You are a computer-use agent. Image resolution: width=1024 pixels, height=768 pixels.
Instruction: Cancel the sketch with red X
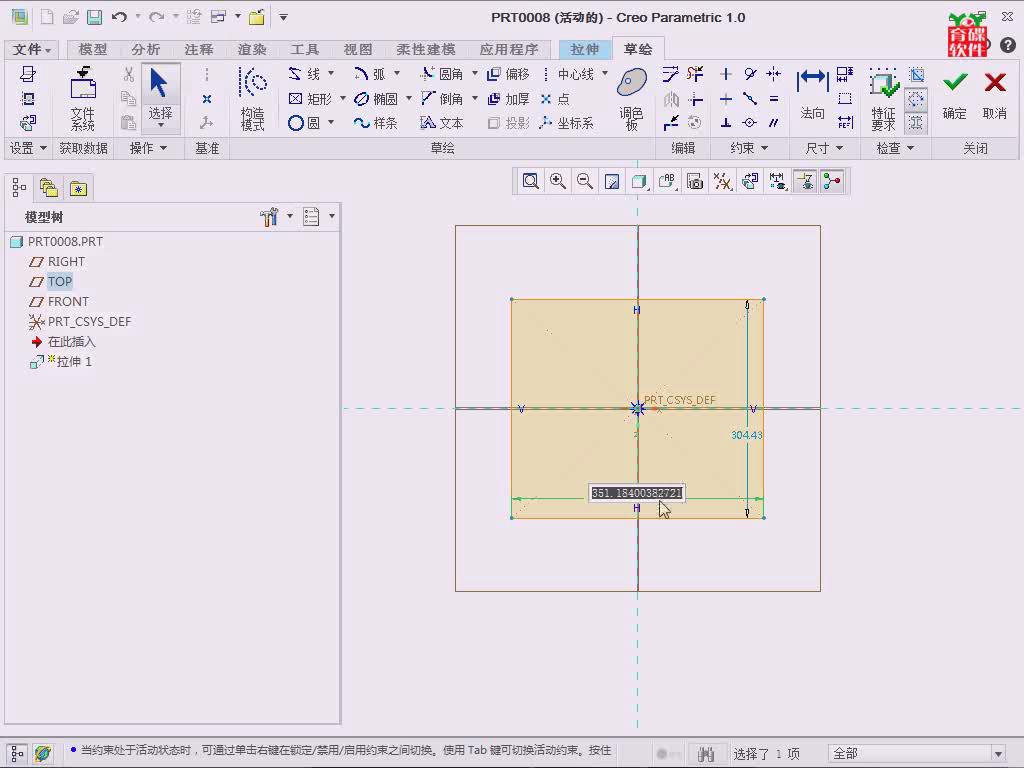[x=995, y=95]
